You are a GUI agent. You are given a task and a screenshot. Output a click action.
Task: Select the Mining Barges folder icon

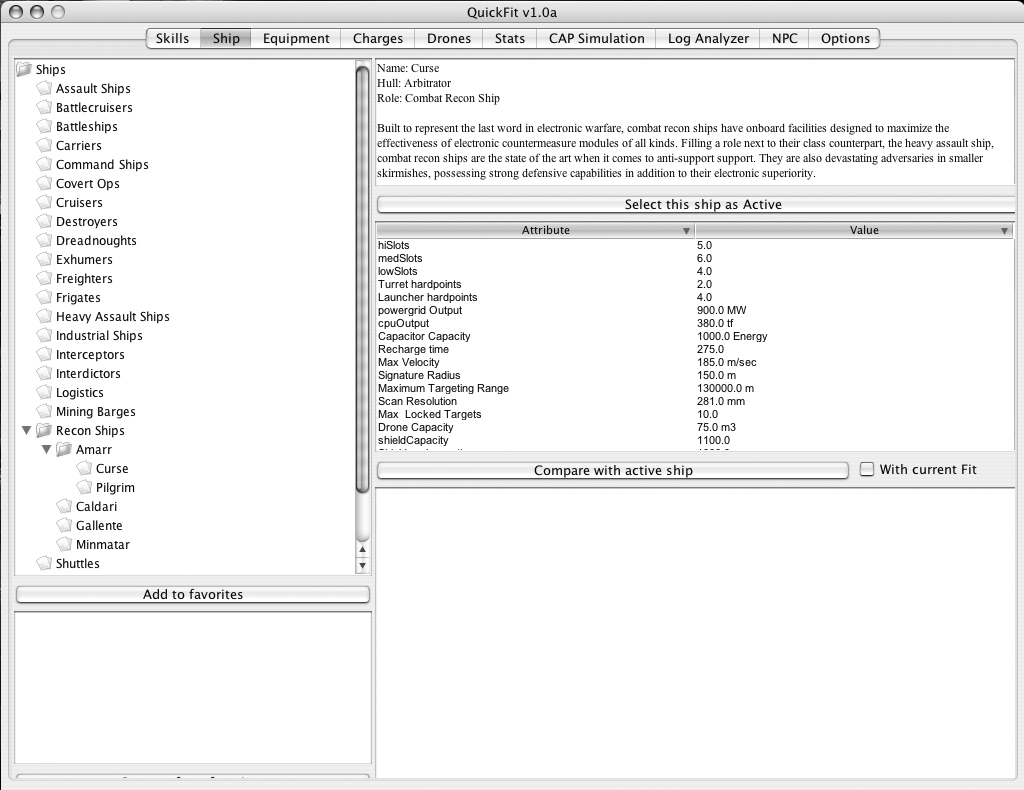pyautogui.click(x=44, y=411)
